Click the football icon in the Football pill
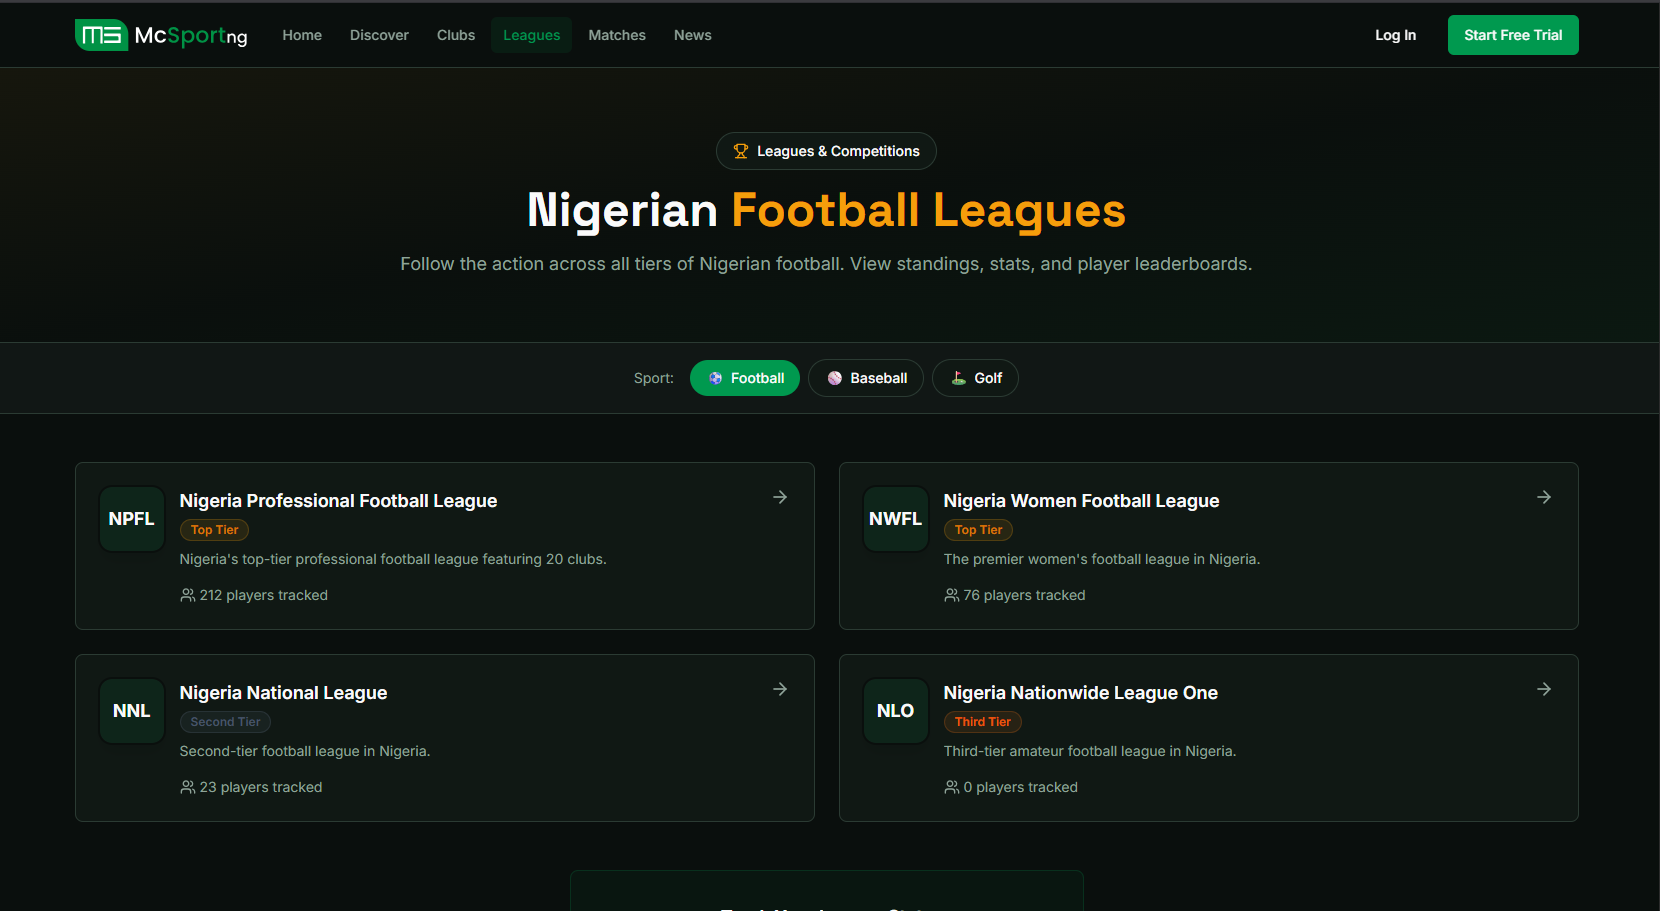The image size is (1660, 911). [x=715, y=378]
